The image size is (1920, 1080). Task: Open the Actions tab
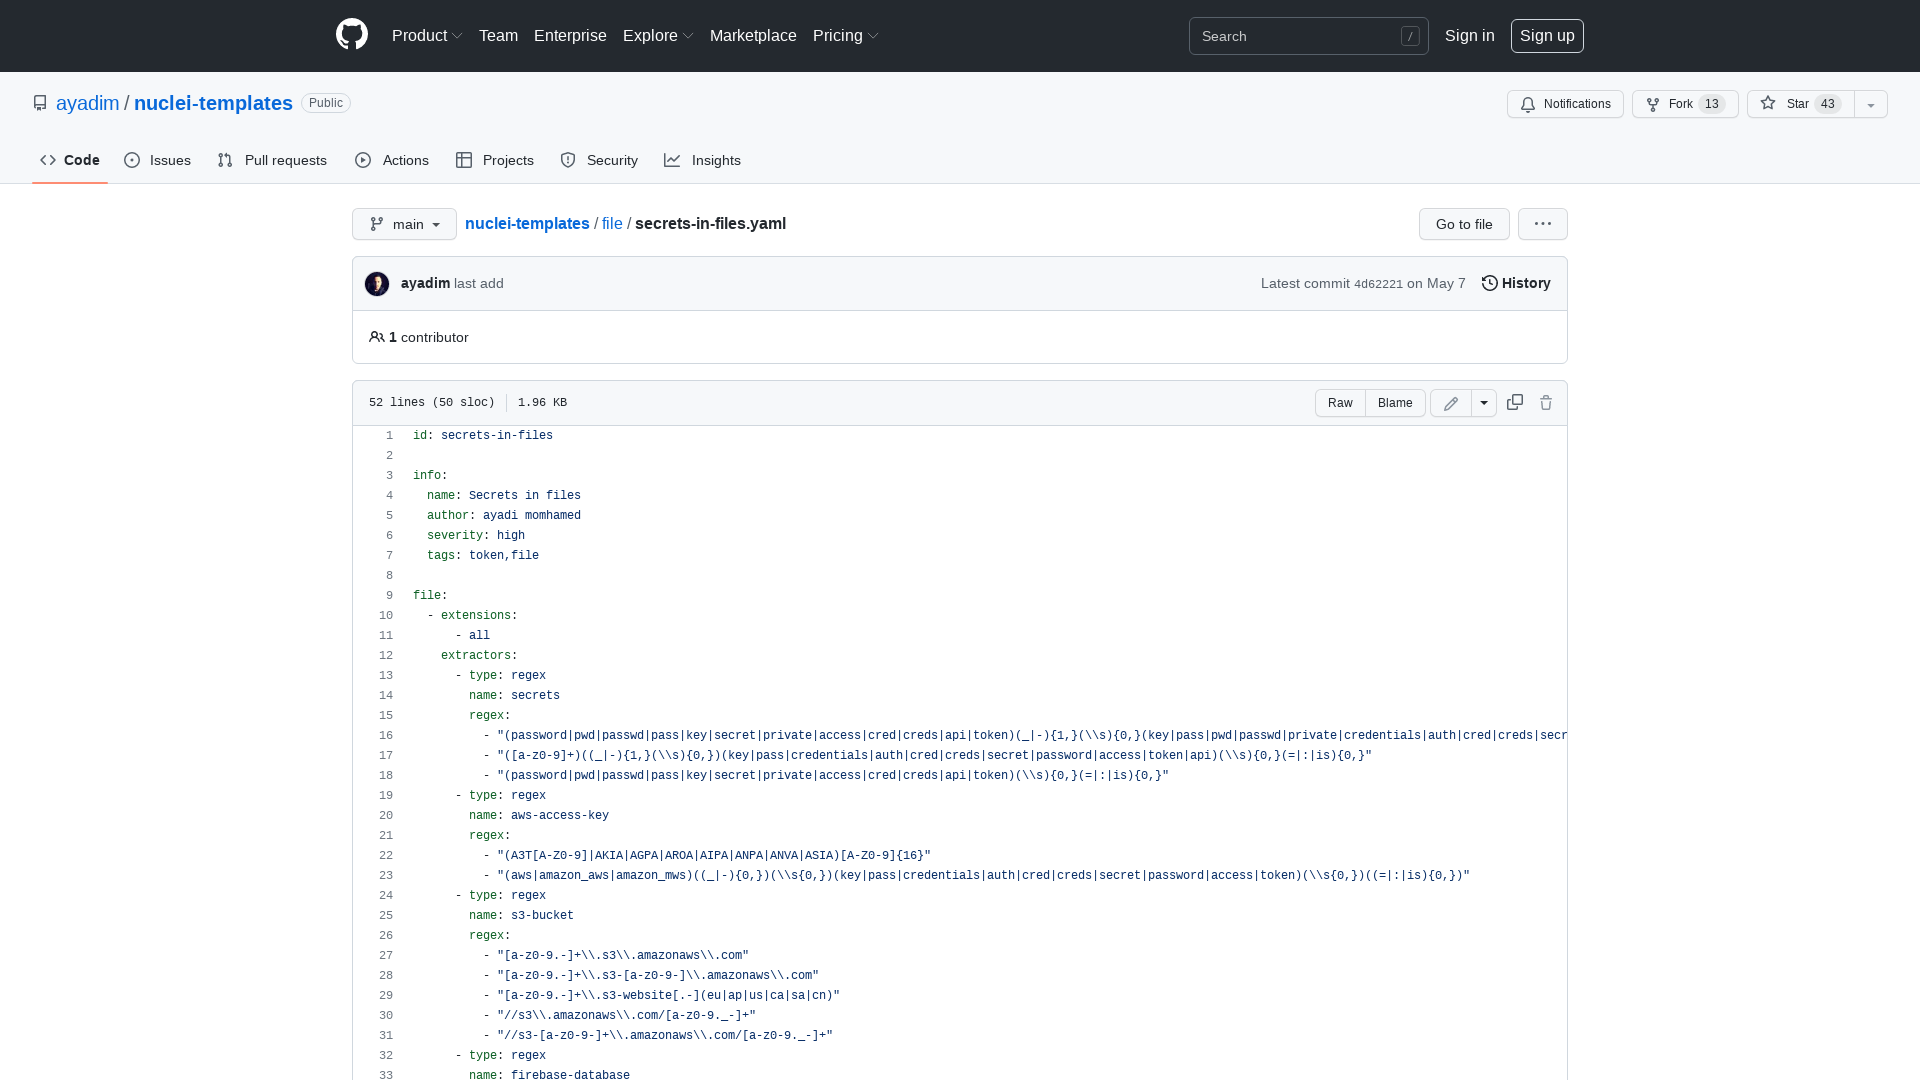point(392,160)
